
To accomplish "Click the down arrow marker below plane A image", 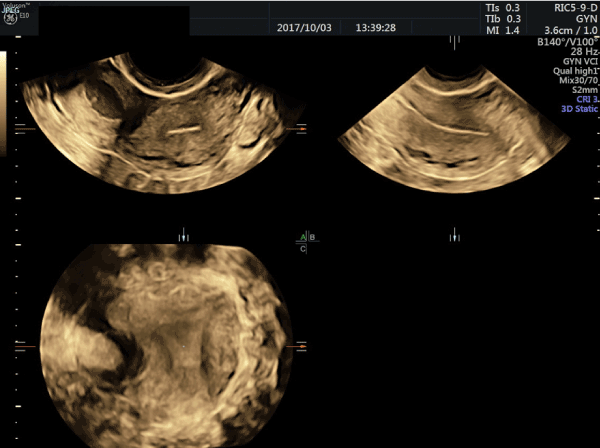I will (x=182, y=236).
